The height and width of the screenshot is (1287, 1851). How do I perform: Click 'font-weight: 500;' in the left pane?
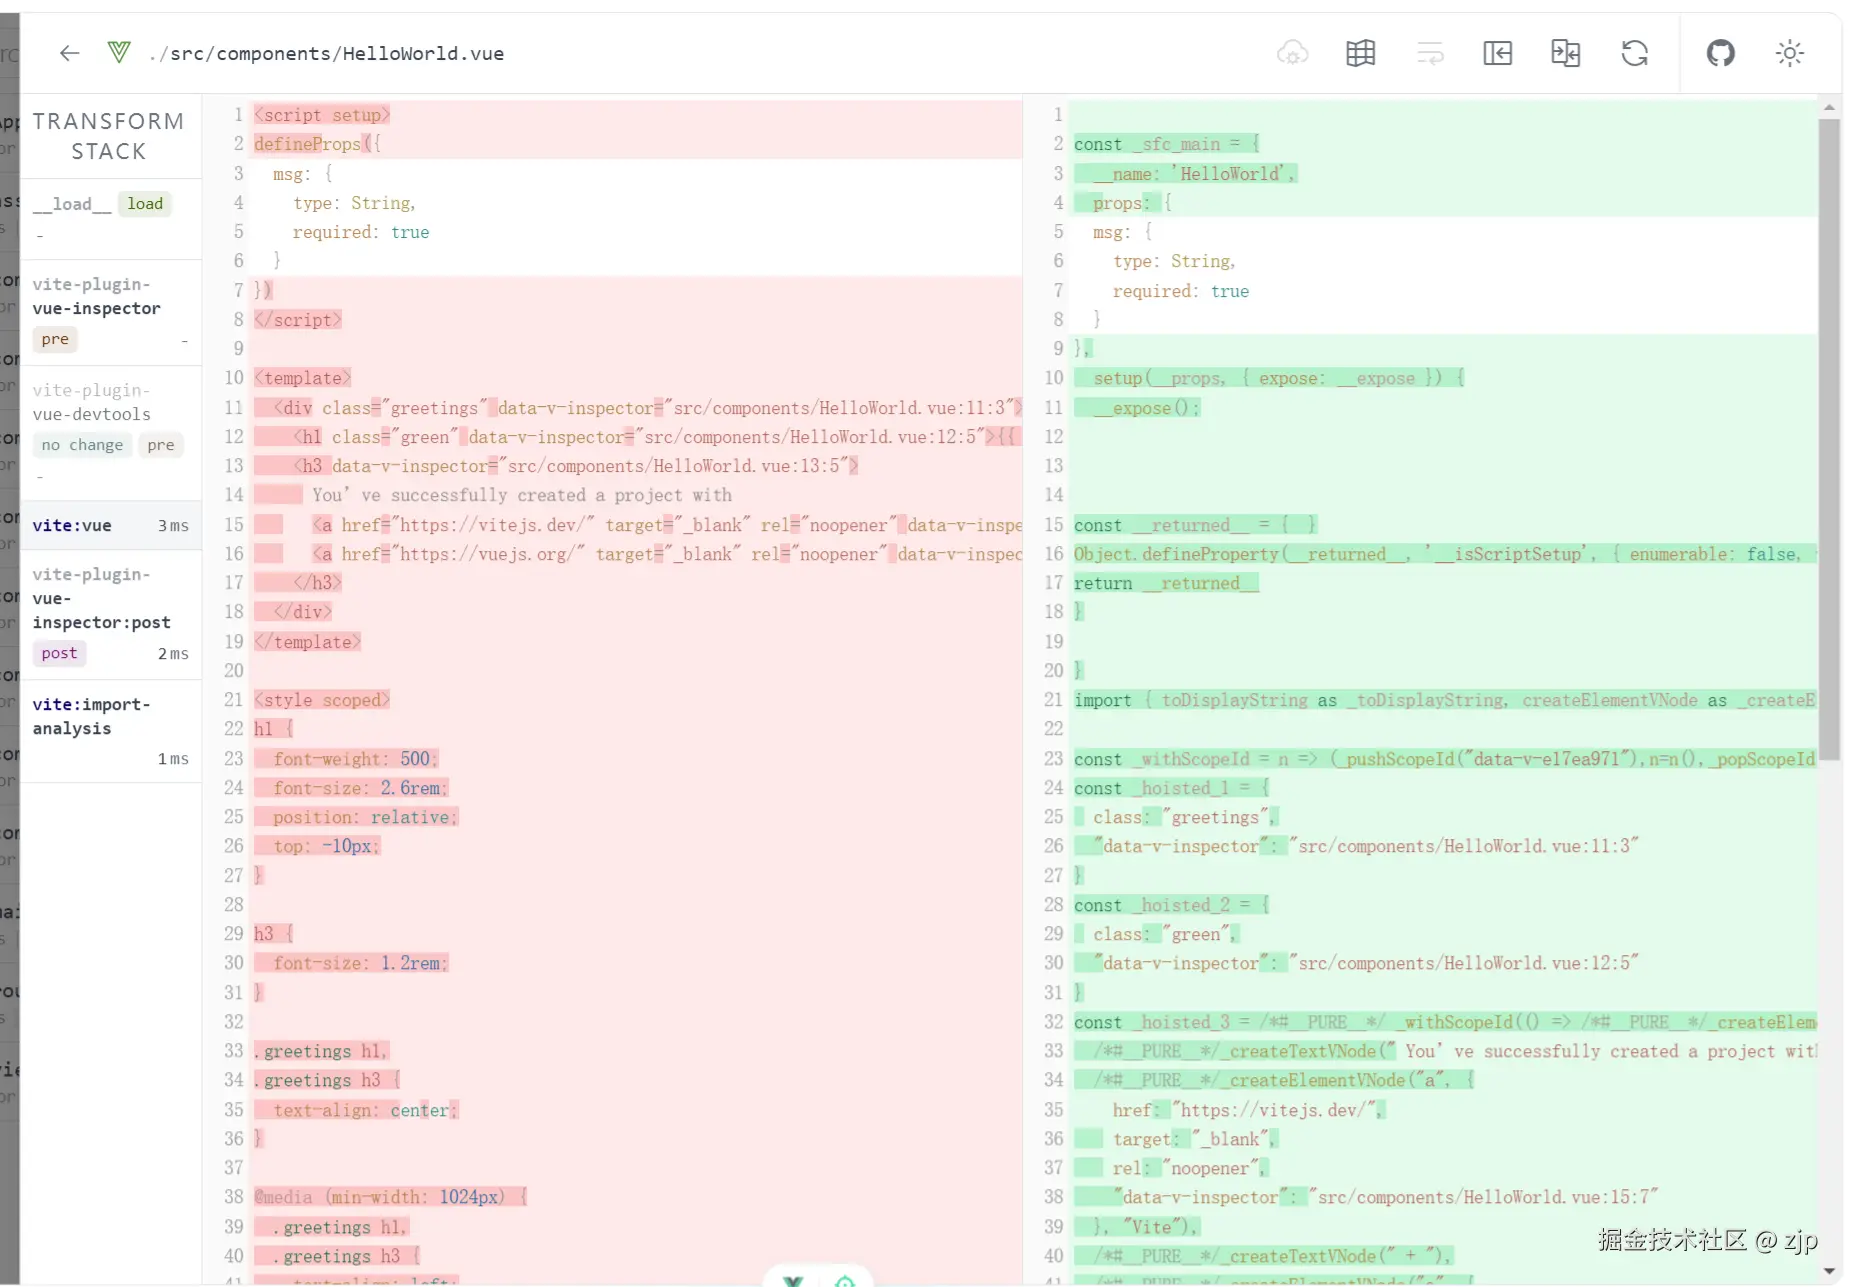(x=356, y=759)
